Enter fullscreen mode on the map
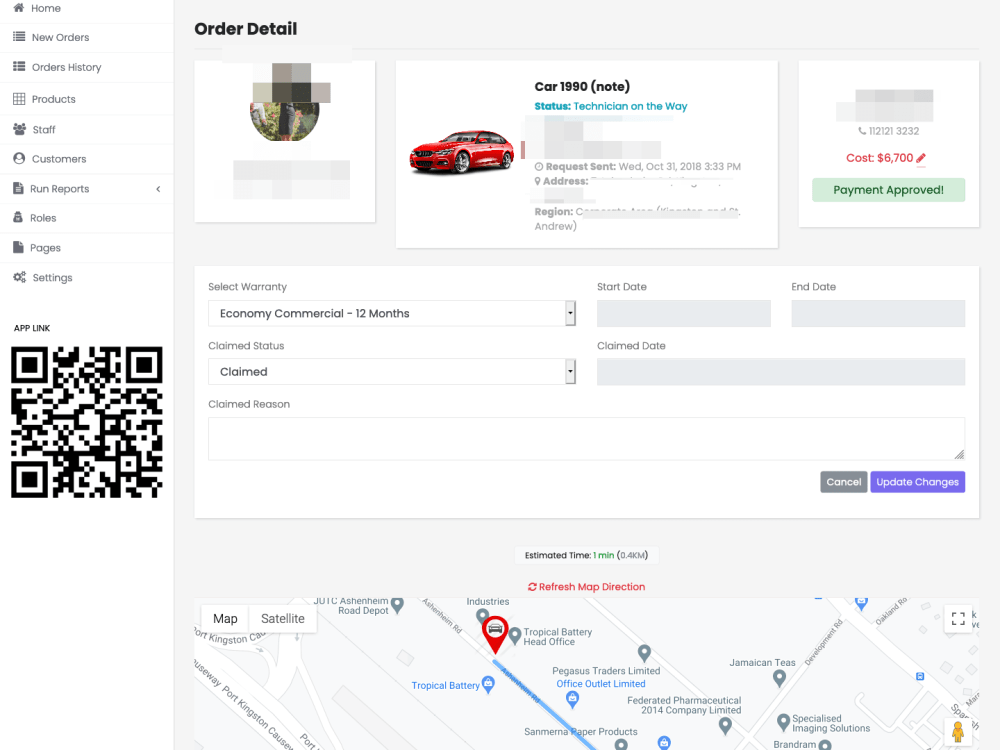This screenshot has height=750, width=1000. coord(958,618)
